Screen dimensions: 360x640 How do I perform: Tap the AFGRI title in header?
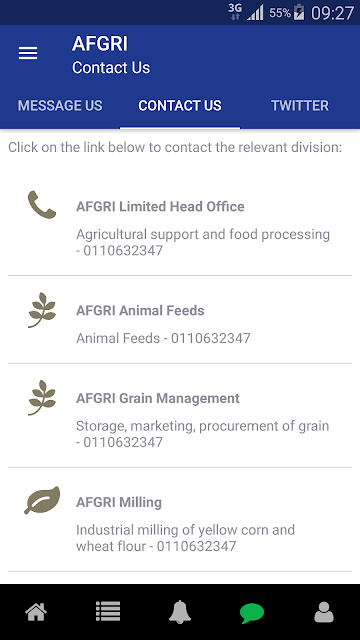(100, 44)
